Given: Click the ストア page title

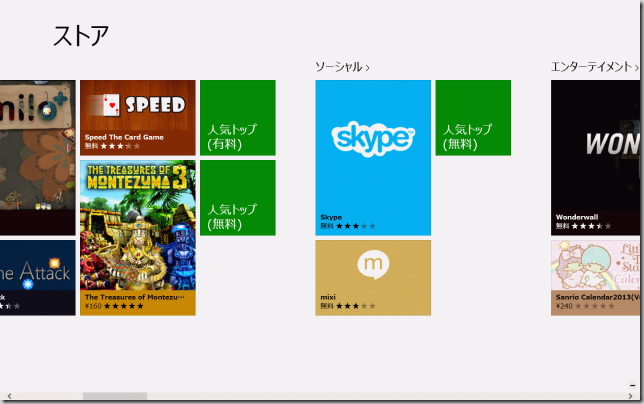Looking at the screenshot, I should [x=81, y=35].
